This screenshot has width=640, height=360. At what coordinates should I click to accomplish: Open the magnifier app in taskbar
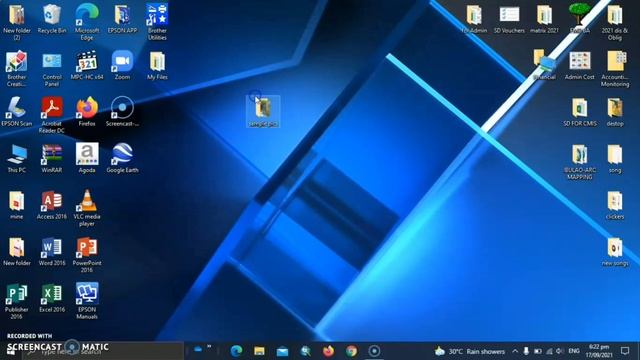[x=305, y=351]
